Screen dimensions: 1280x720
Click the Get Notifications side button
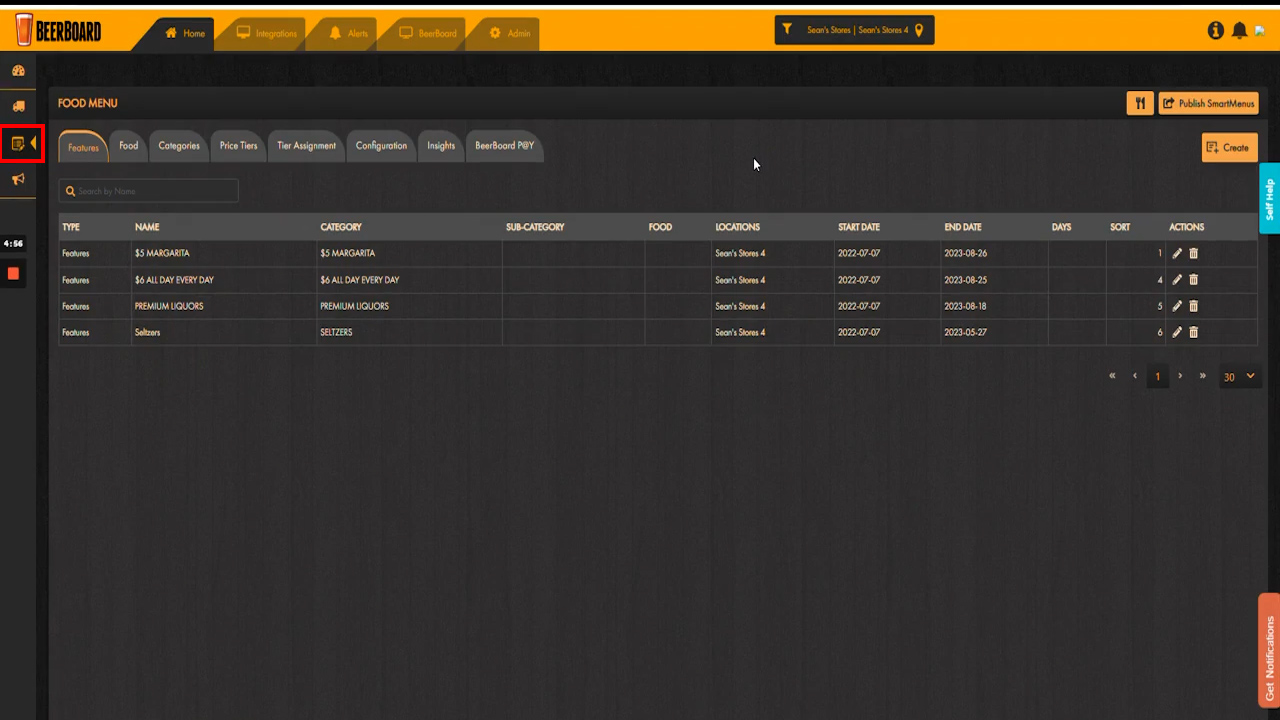pos(1269,651)
